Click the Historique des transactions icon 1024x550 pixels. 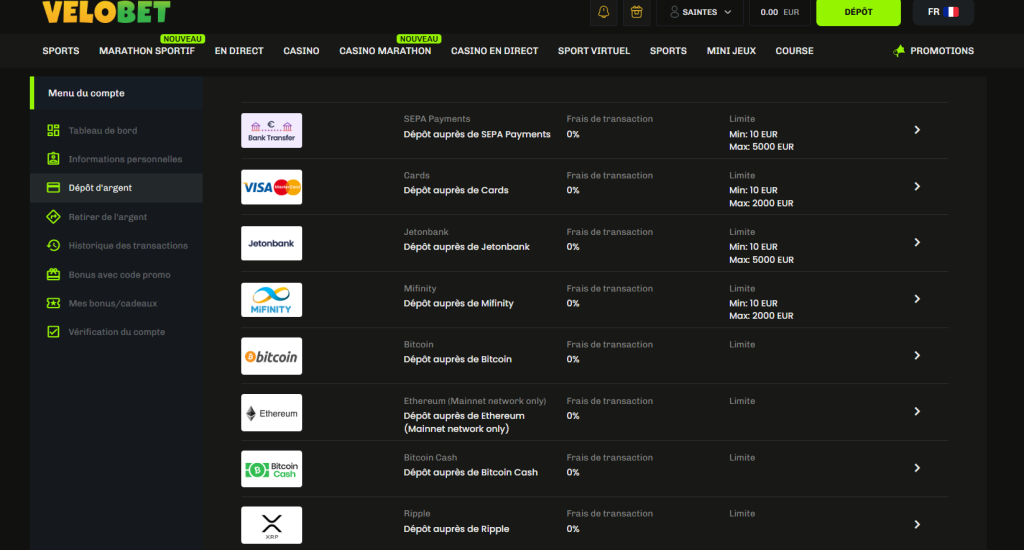[53, 246]
